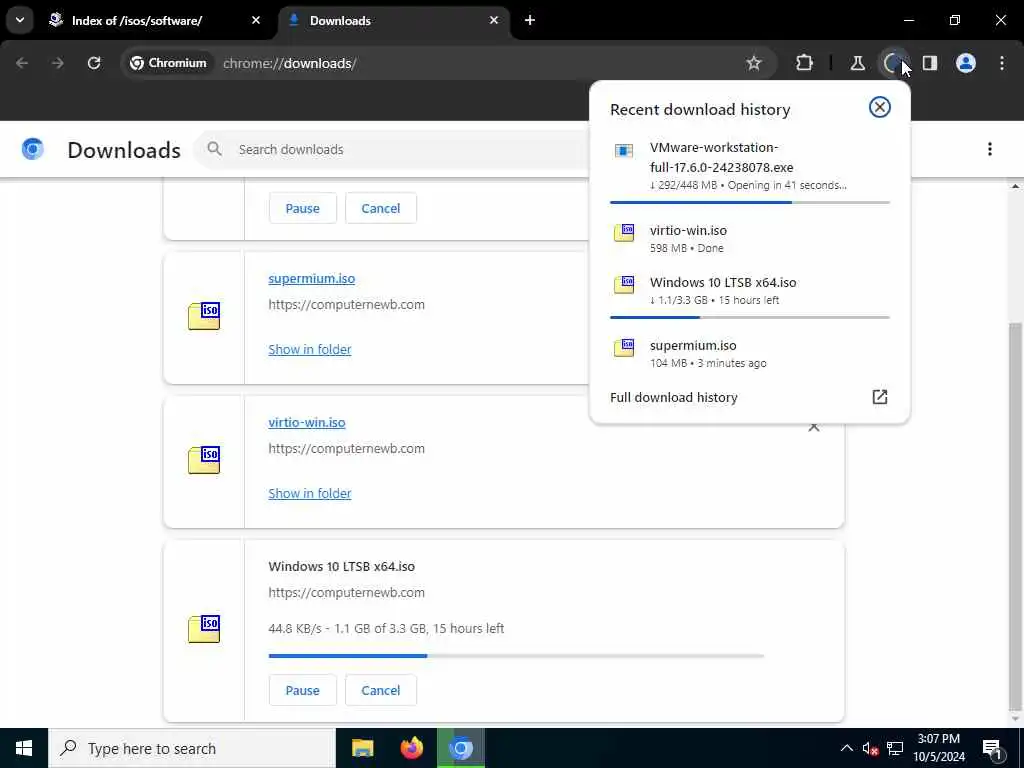Click virtio-win.iso iso icon in popup

[624, 232]
